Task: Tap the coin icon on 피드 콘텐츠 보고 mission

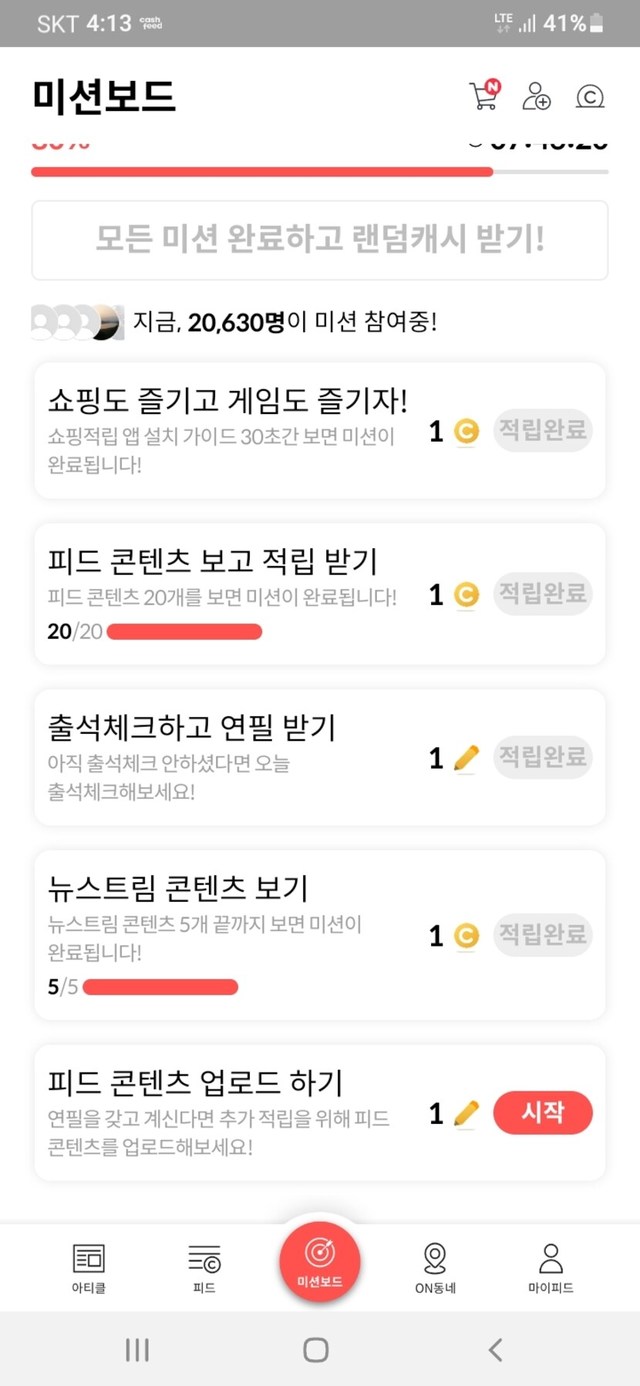Action: pos(466,596)
